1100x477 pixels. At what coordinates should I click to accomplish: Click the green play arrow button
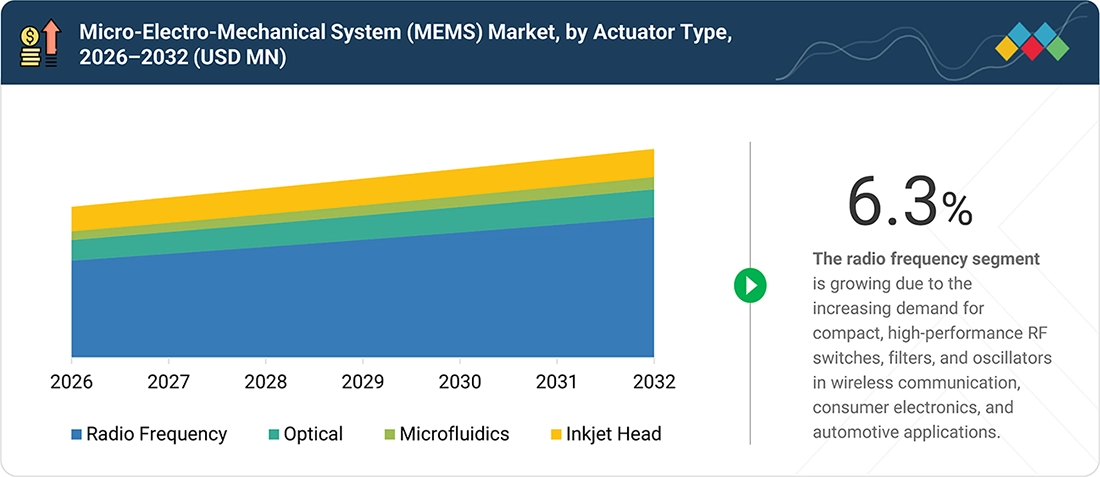point(750,285)
